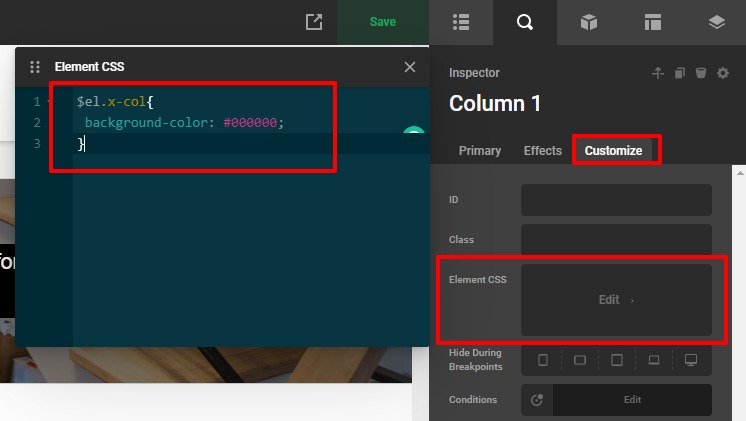Open the Layers stack icon panel
The image size is (746, 421).
click(717, 22)
